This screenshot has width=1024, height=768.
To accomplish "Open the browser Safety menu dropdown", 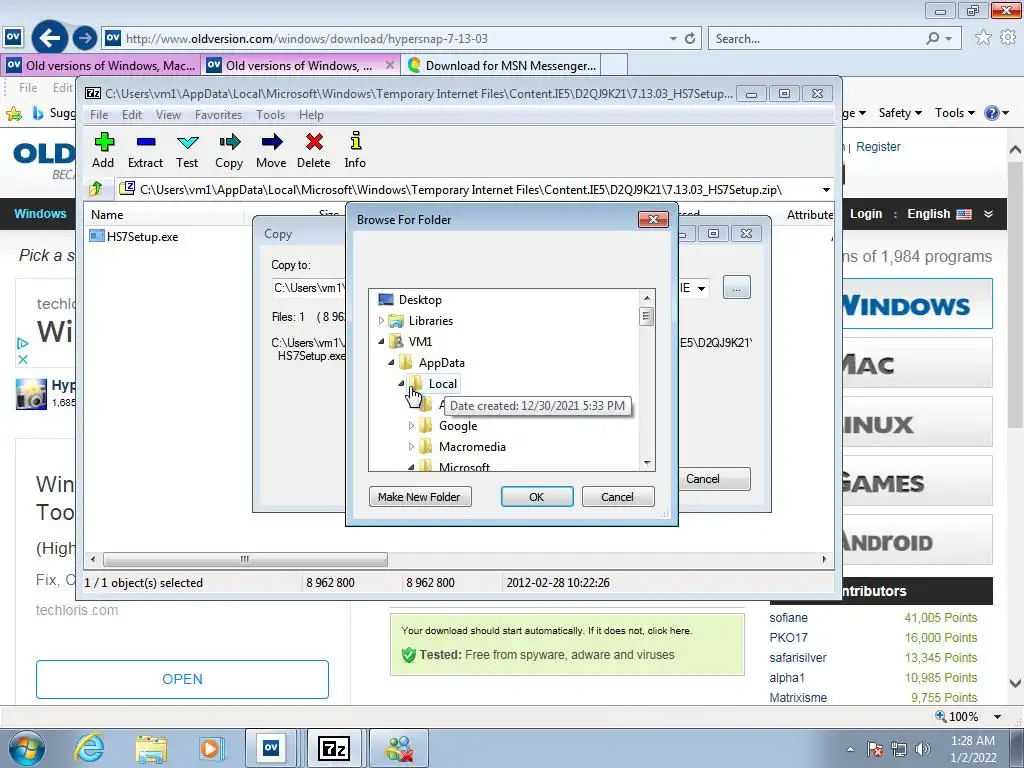I will pyautogui.click(x=901, y=113).
